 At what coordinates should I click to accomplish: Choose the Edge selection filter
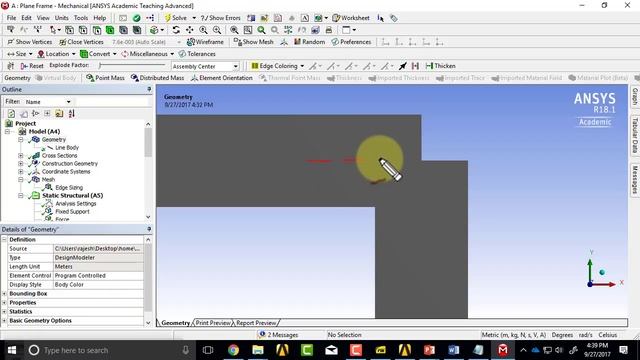pyautogui.click(x=83, y=30)
